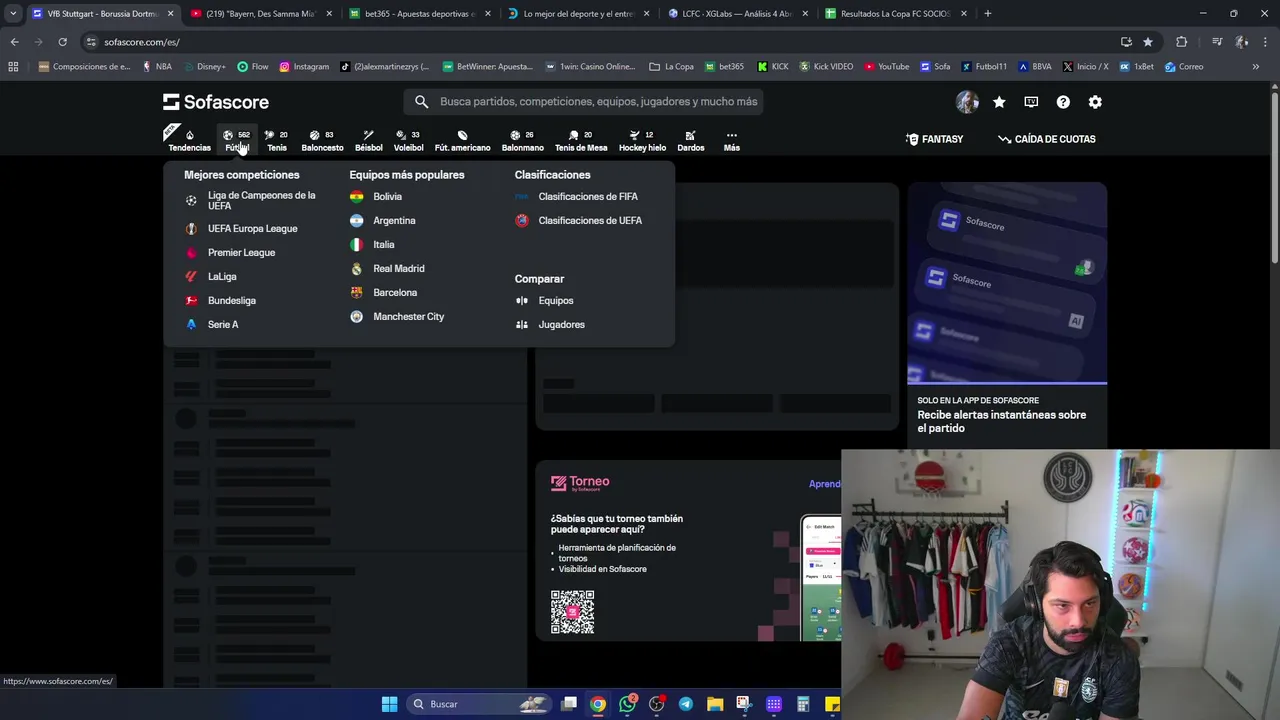
Task: Open the tab search dropdown arrow
Action: [x=12, y=14]
